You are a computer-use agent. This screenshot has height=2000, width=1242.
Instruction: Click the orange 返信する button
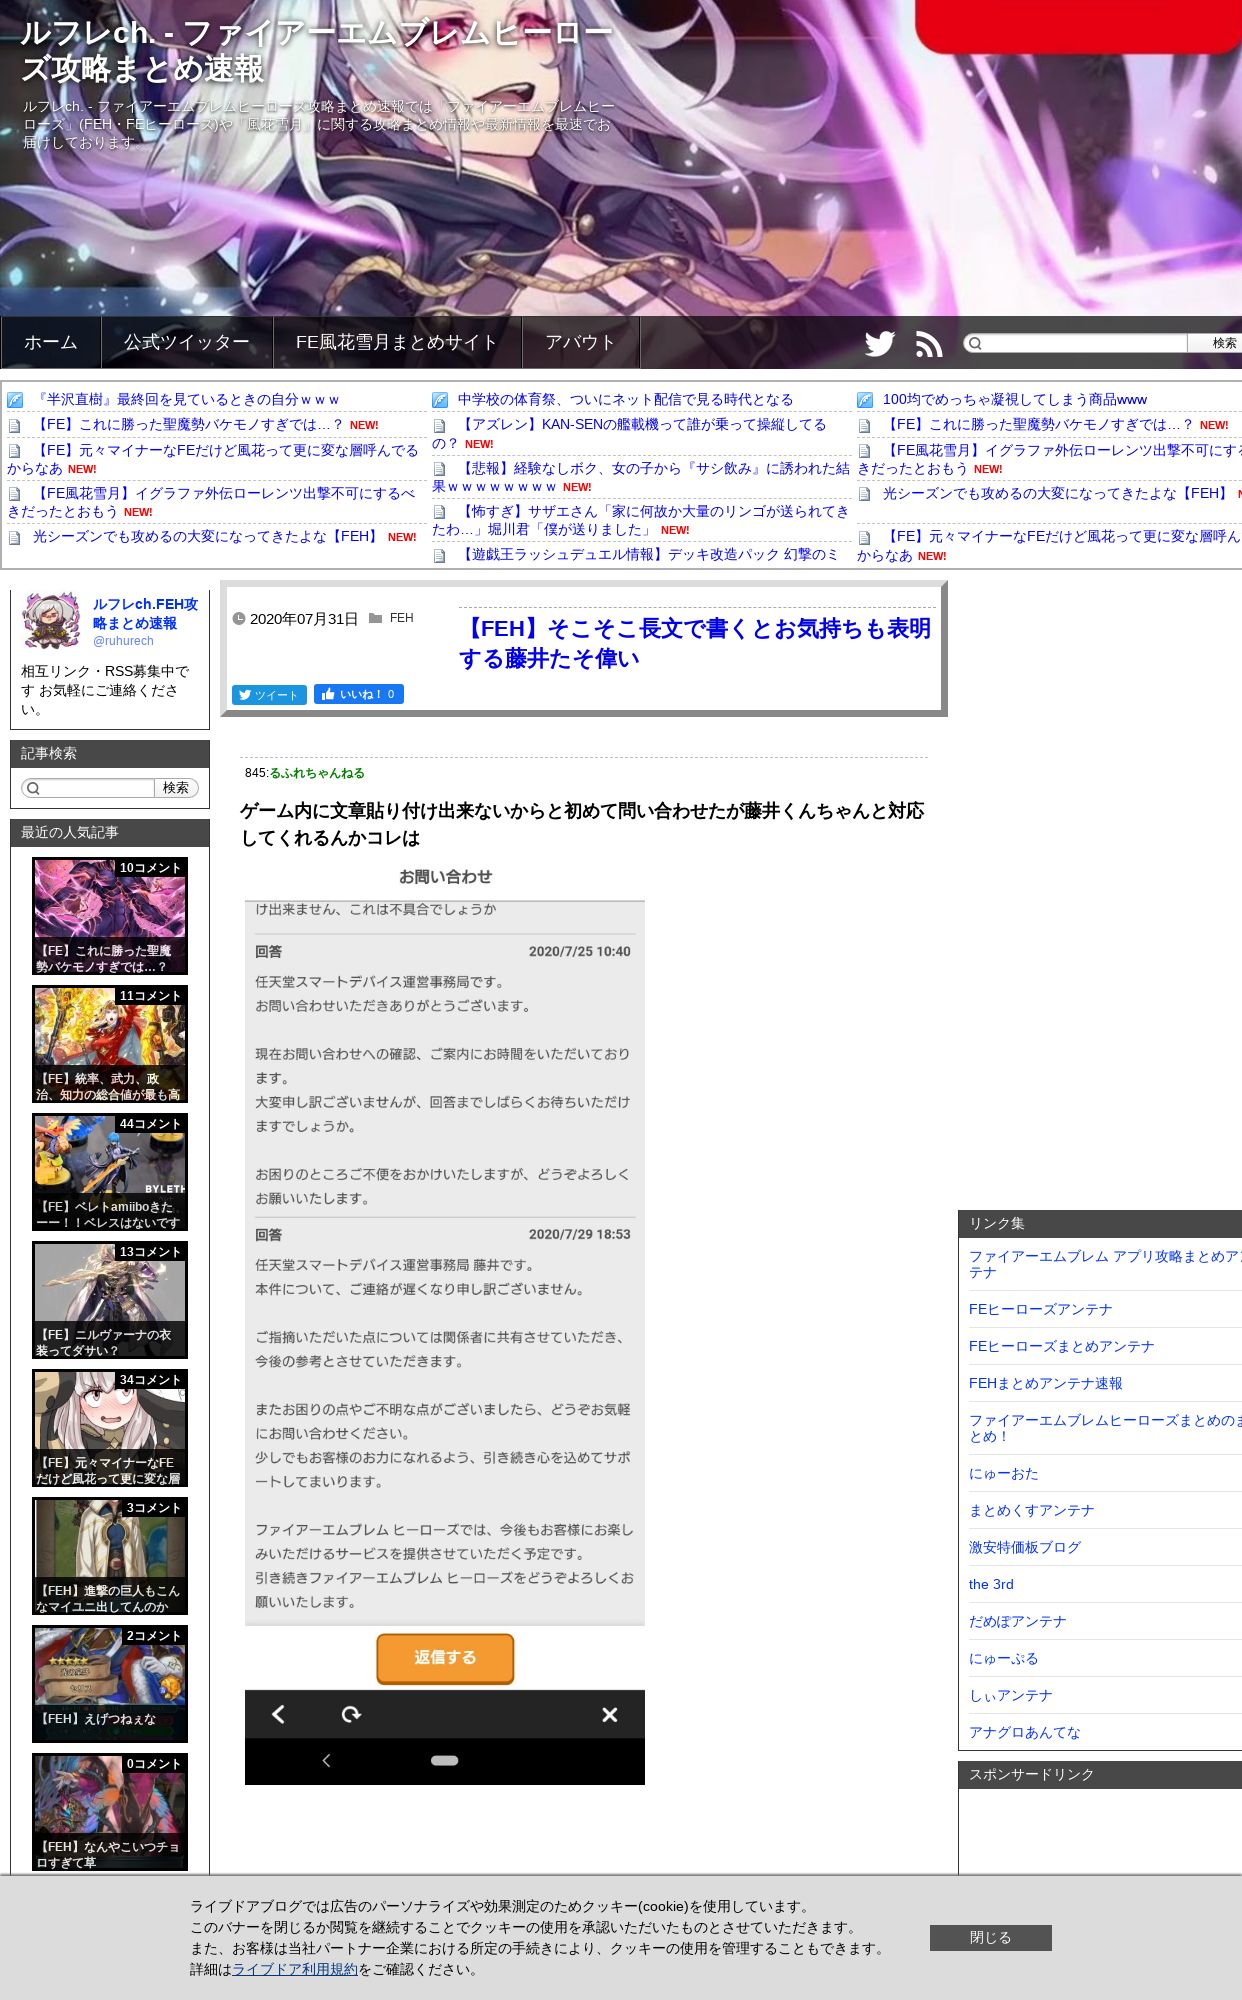coord(445,1657)
